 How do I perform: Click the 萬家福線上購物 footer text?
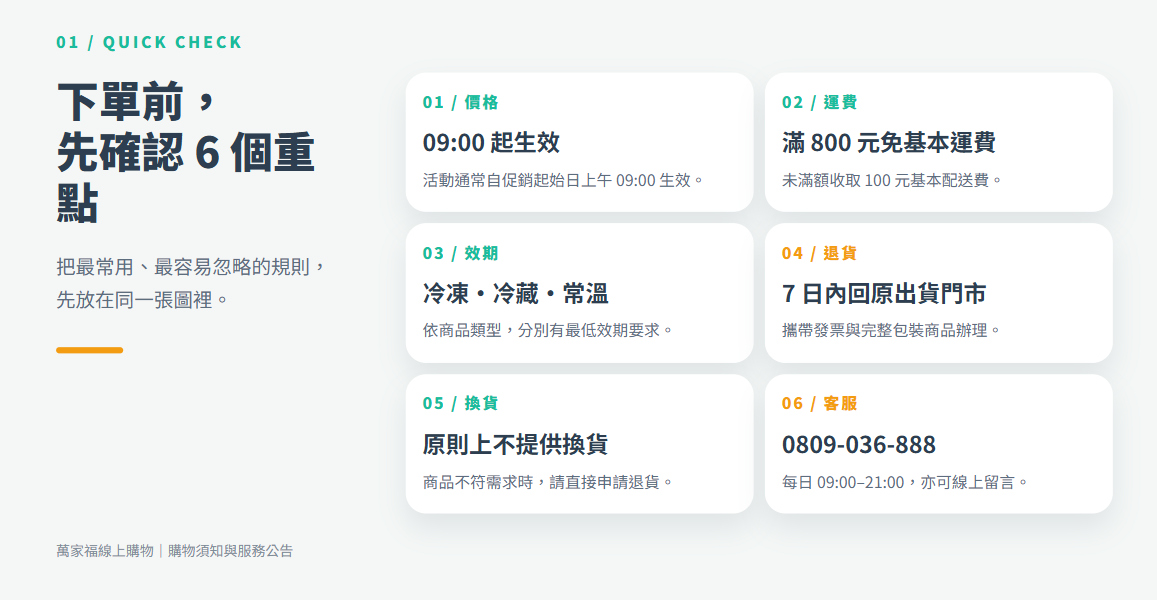[x=105, y=551]
